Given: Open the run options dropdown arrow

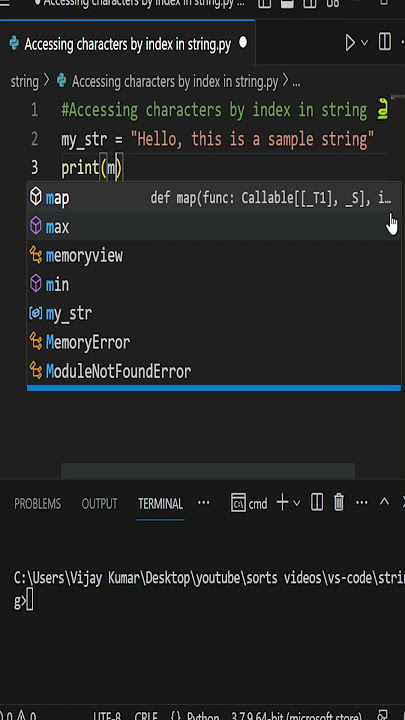Looking at the screenshot, I should [x=365, y=43].
